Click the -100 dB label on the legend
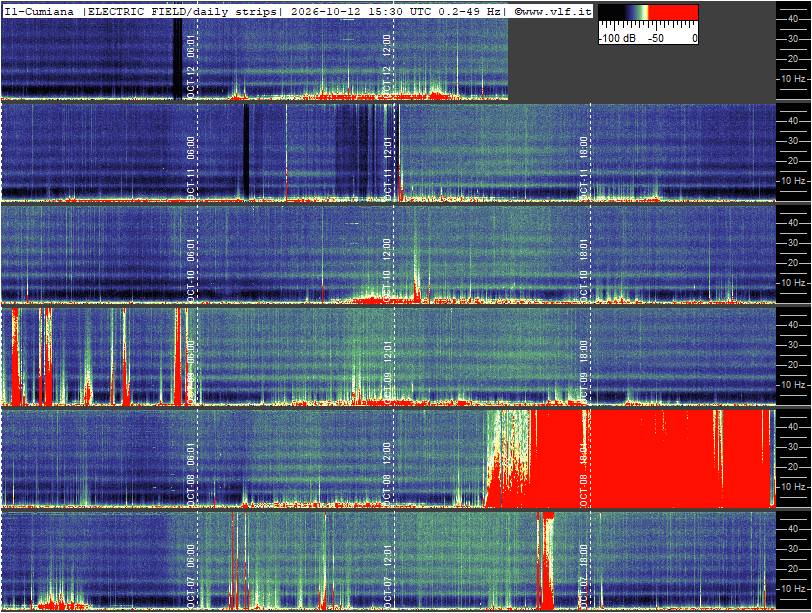The image size is (812, 613). click(x=617, y=38)
